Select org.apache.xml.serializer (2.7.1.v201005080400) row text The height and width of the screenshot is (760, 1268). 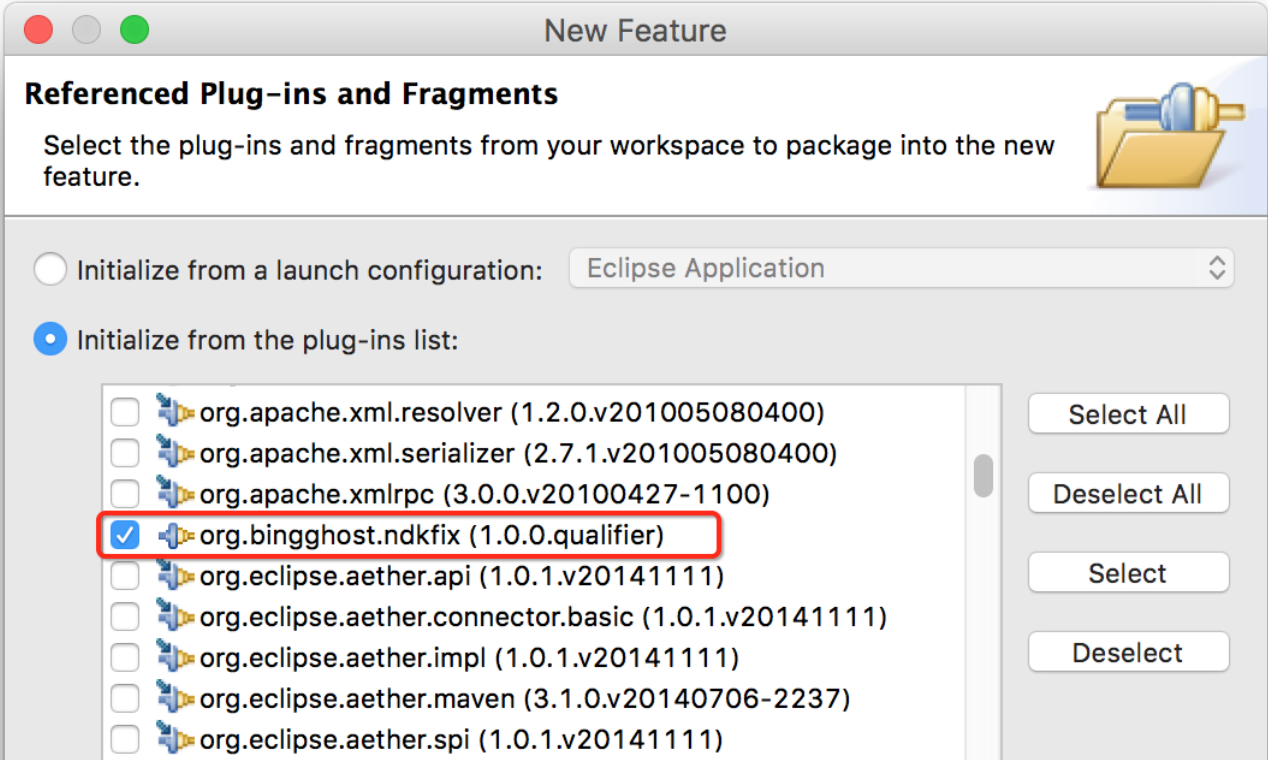coord(518,453)
